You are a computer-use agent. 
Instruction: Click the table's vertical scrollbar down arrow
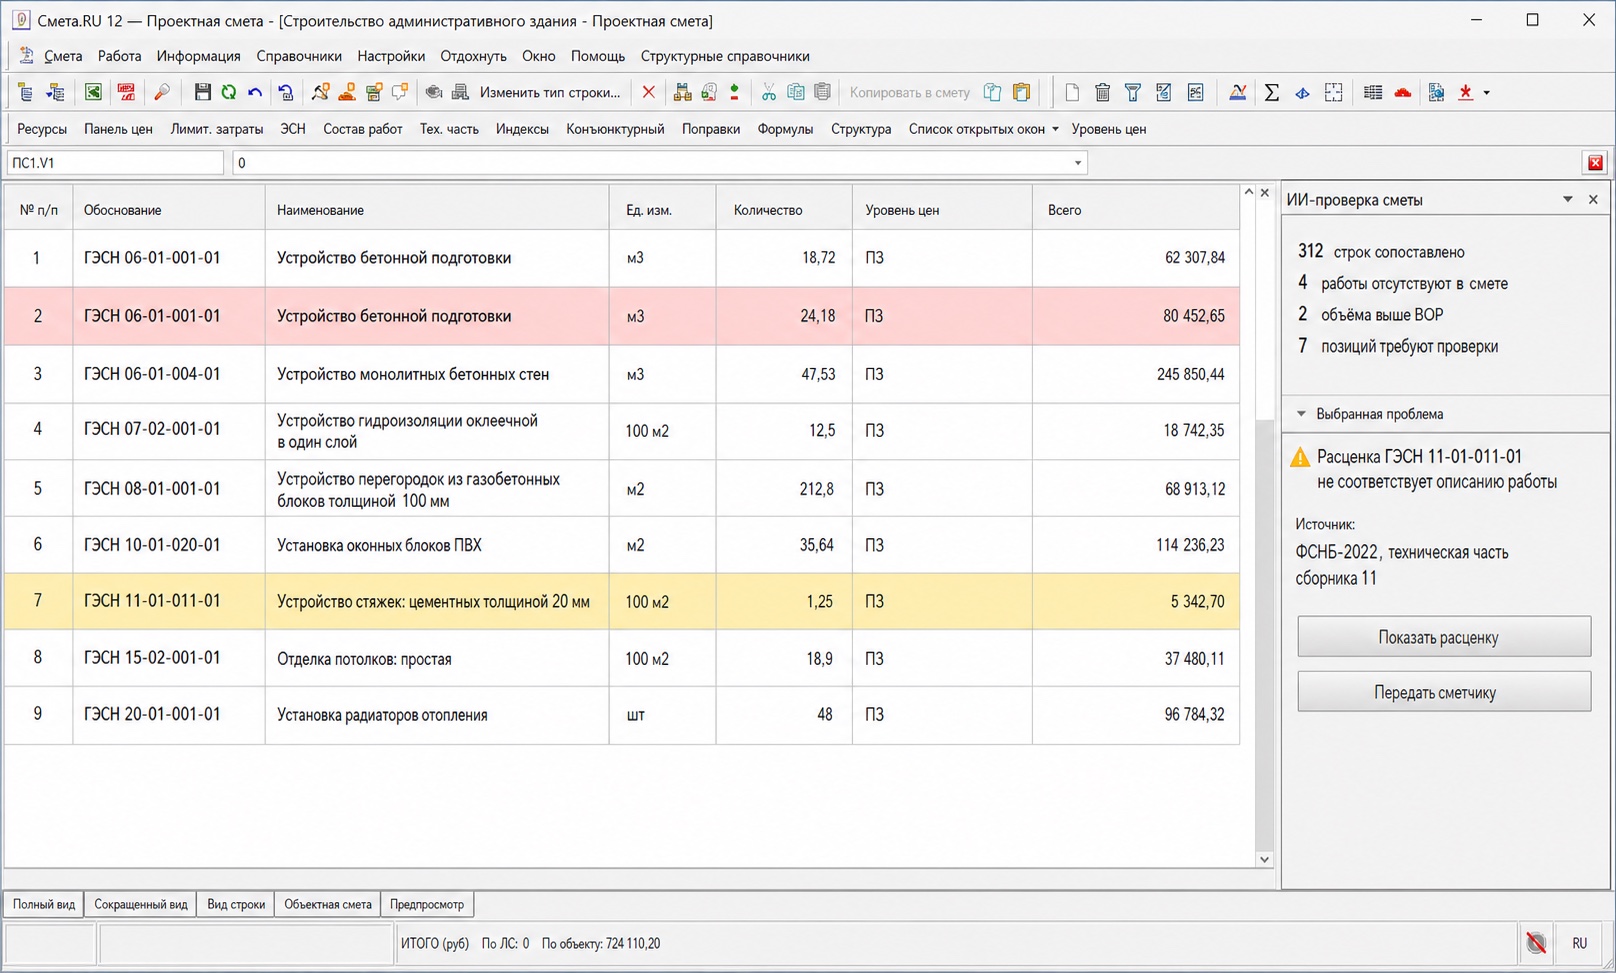click(x=1264, y=859)
